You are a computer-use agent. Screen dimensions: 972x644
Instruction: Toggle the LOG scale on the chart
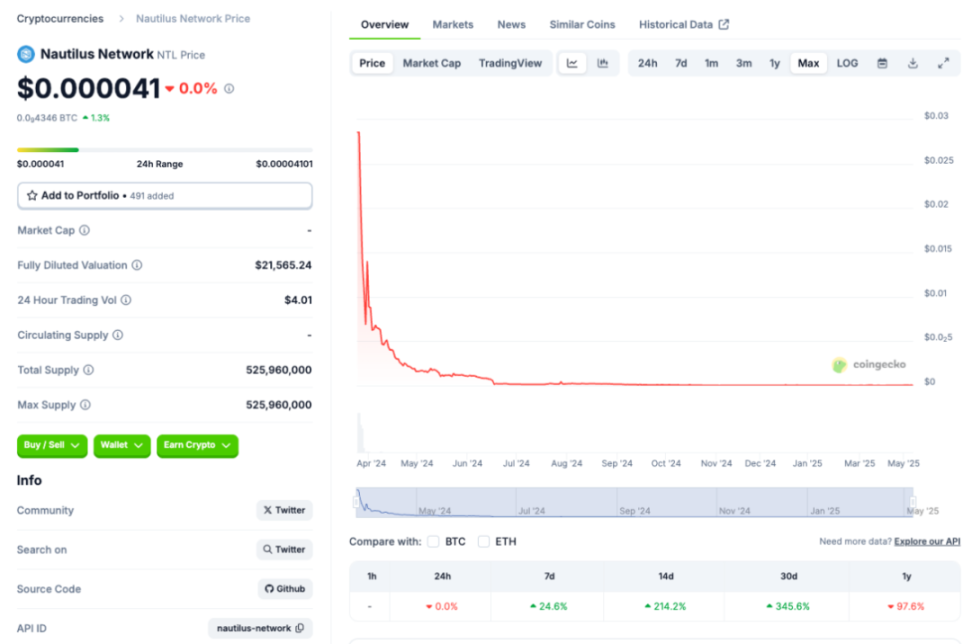[847, 63]
